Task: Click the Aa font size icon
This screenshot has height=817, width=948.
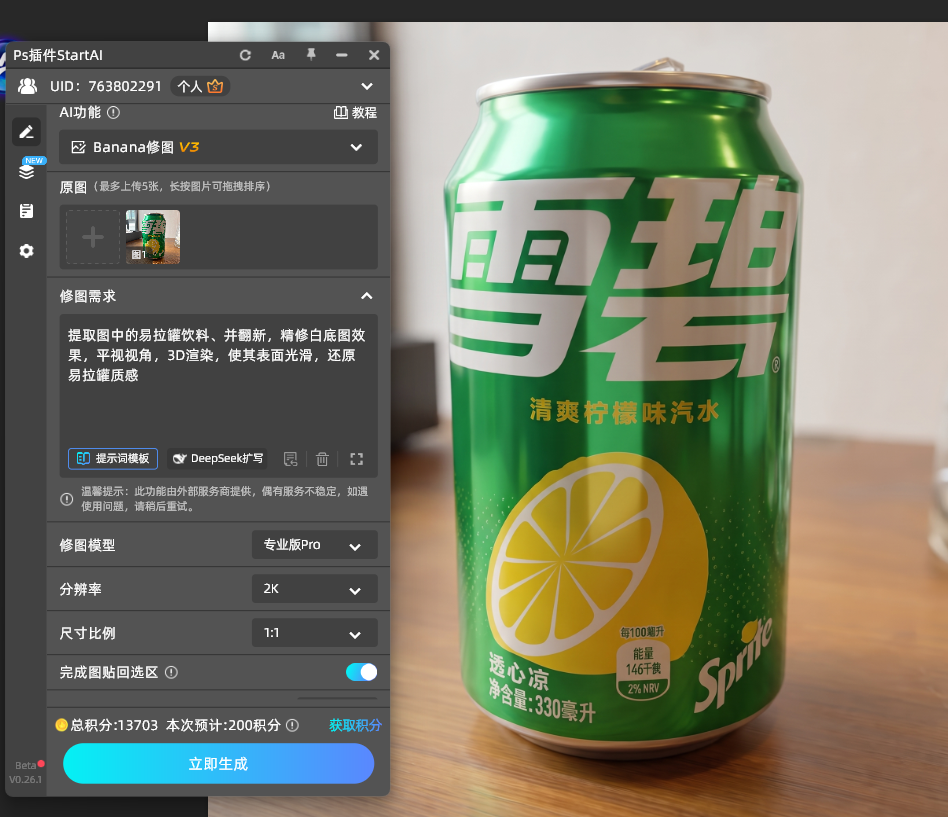Action: 278,55
